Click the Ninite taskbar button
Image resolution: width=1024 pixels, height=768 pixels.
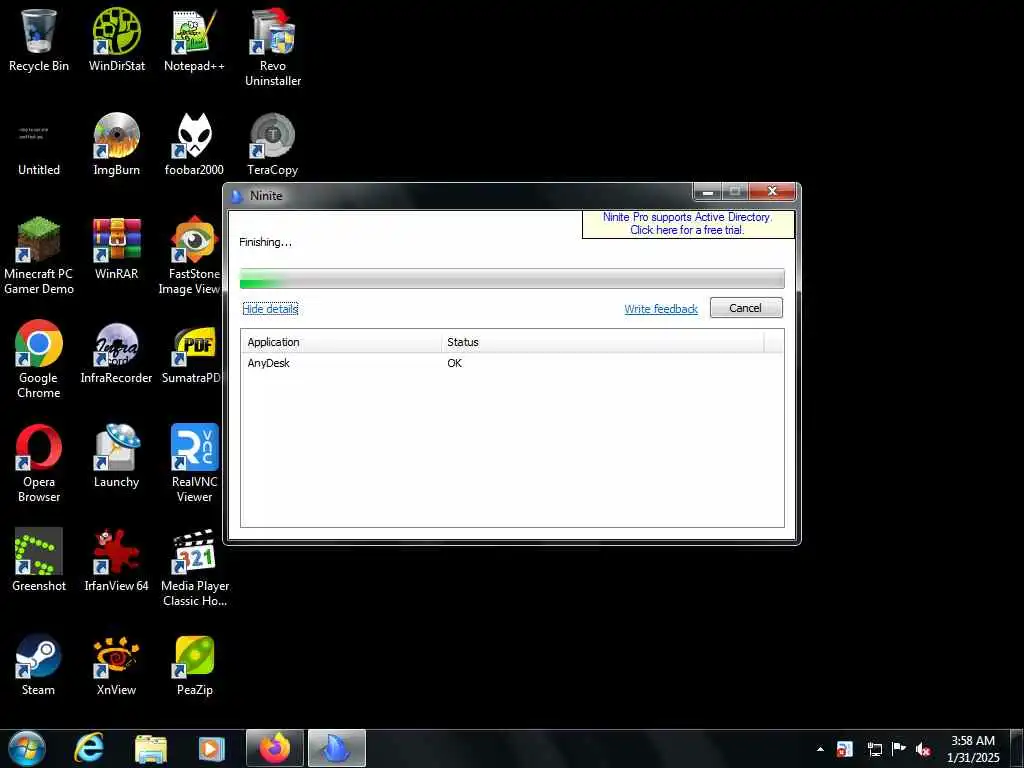pos(337,748)
